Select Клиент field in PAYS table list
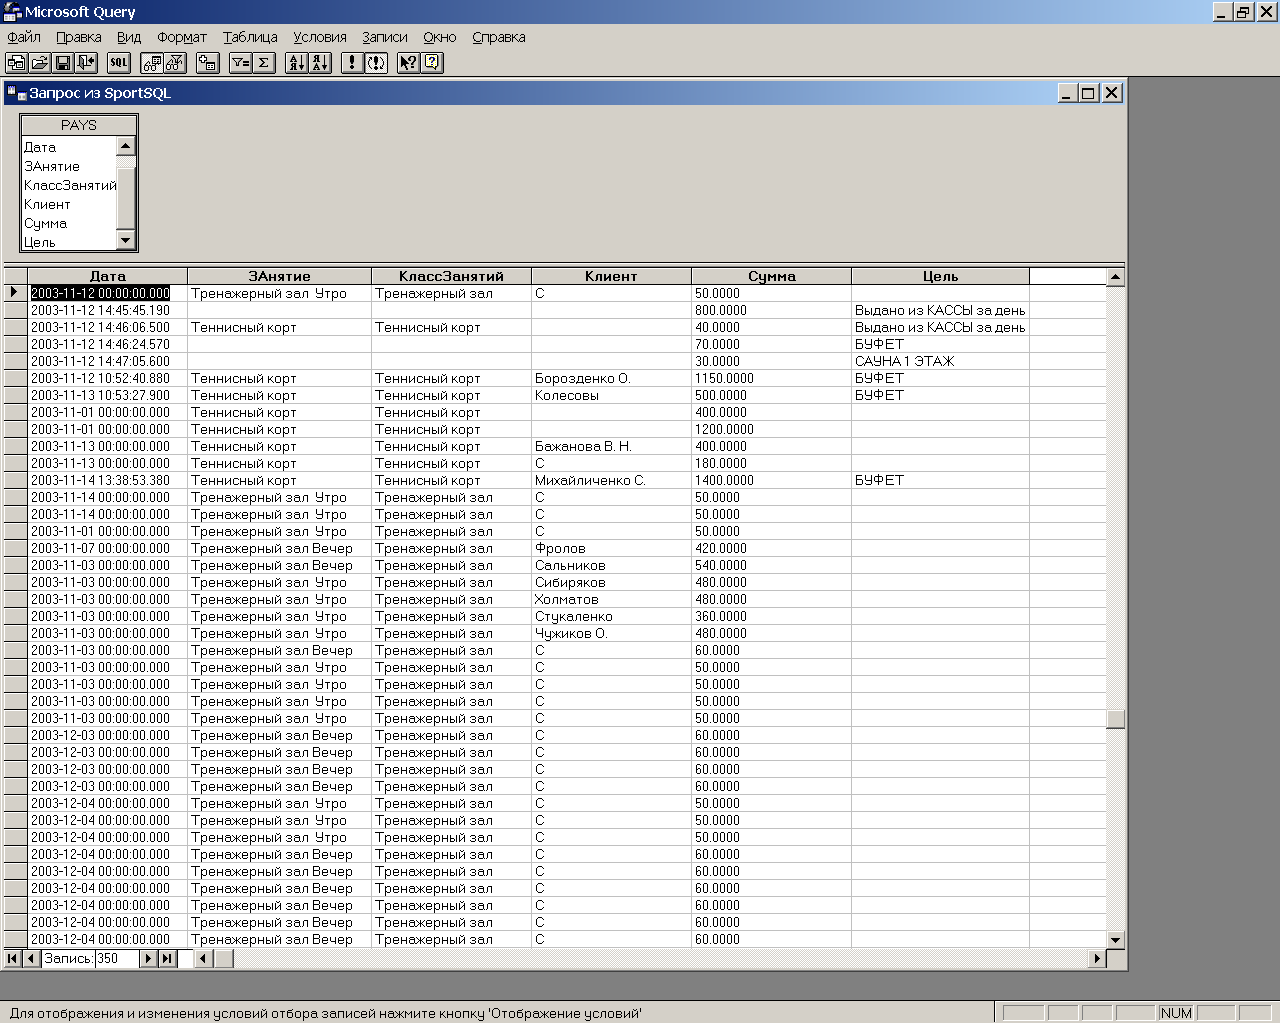The height and width of the screenshot is (1024, 1280). pyautogui.click(x=69, y=204)
